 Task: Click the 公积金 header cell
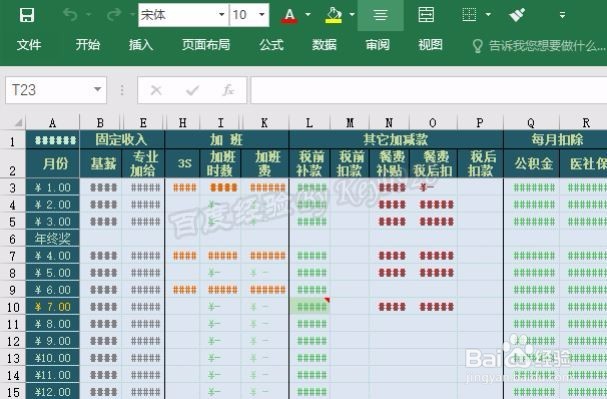532,163
